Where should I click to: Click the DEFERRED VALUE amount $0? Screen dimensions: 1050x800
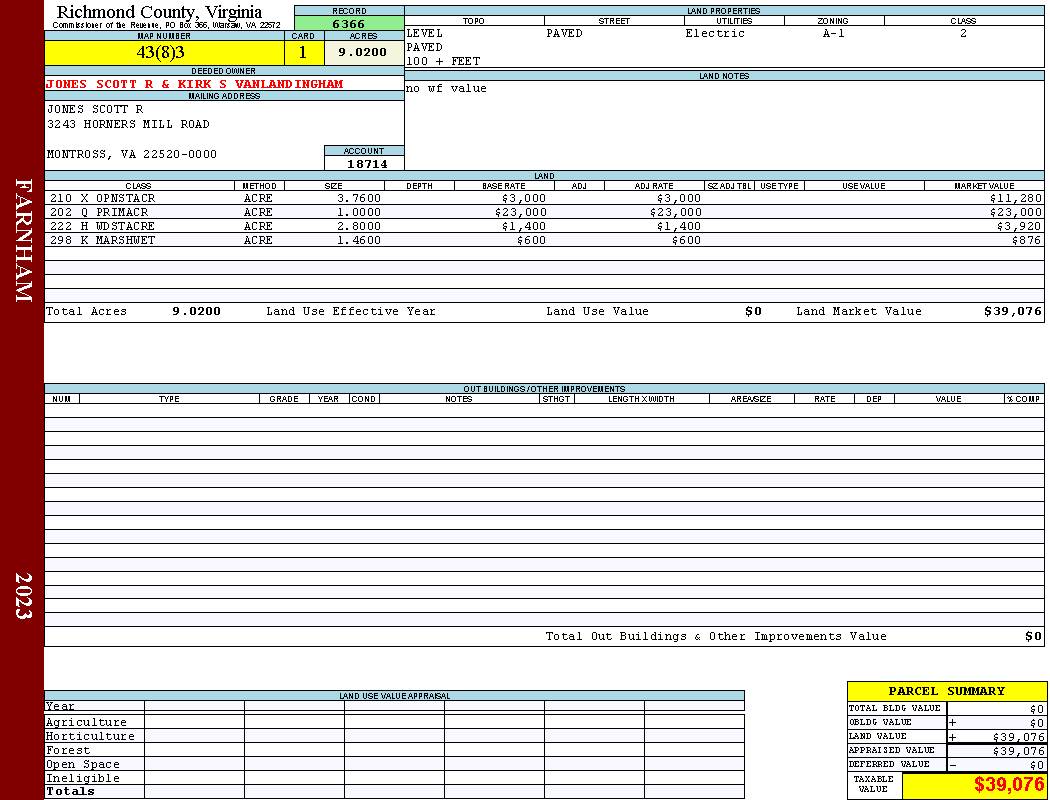coord(1037,765)
